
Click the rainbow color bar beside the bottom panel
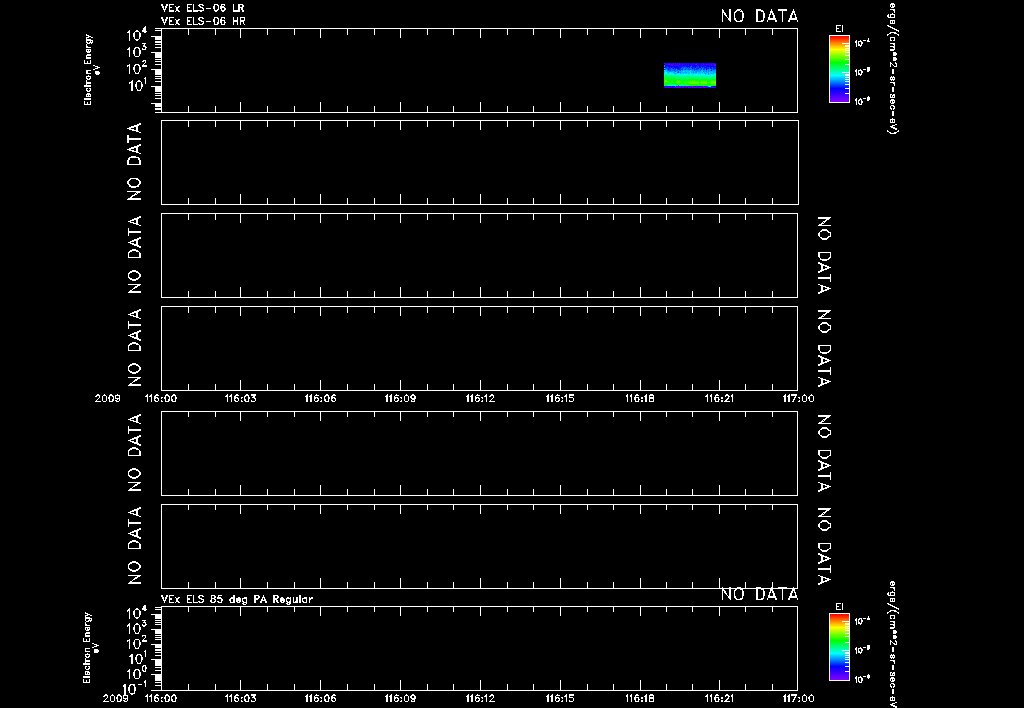pyautogui.click(x=839, y=648)
